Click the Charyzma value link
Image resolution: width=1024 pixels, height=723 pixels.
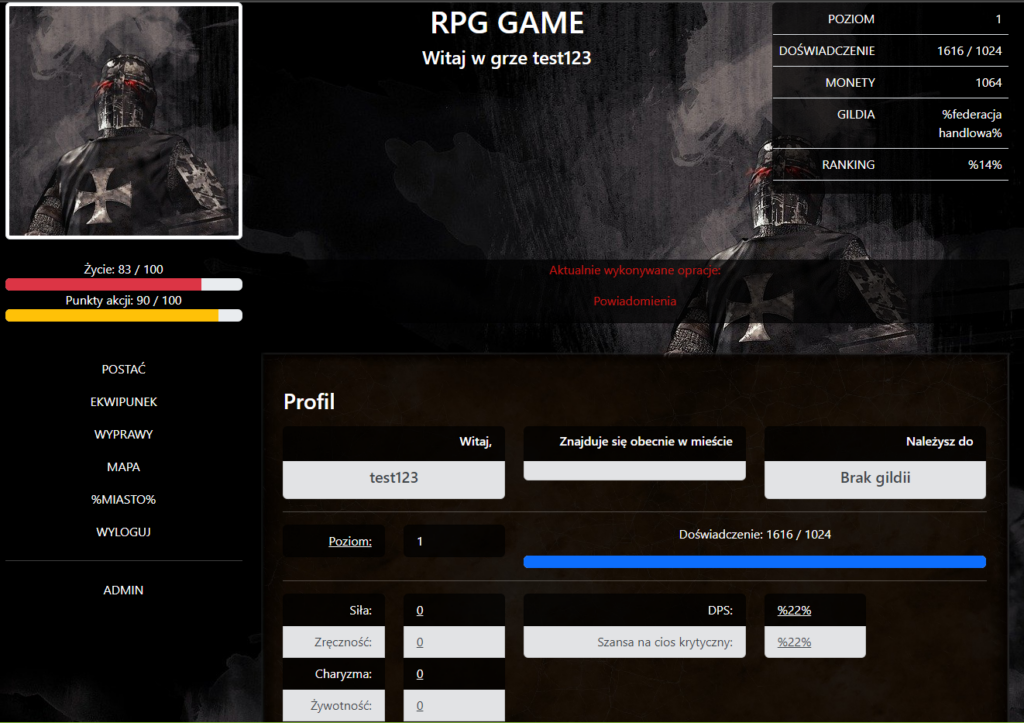(420, 674)
